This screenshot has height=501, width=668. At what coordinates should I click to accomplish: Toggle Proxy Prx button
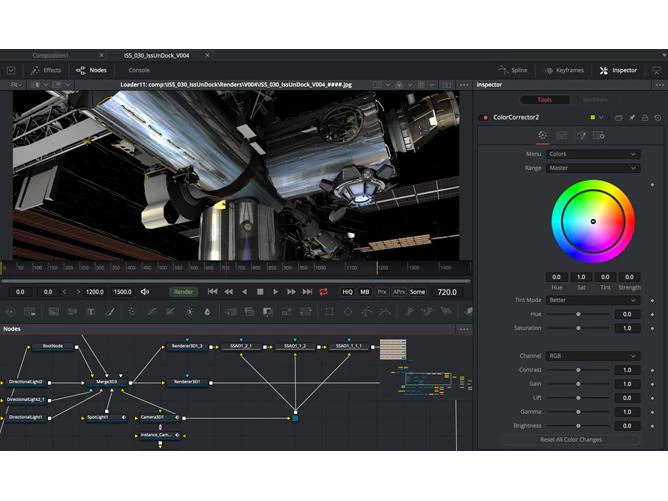coord(382,292)
